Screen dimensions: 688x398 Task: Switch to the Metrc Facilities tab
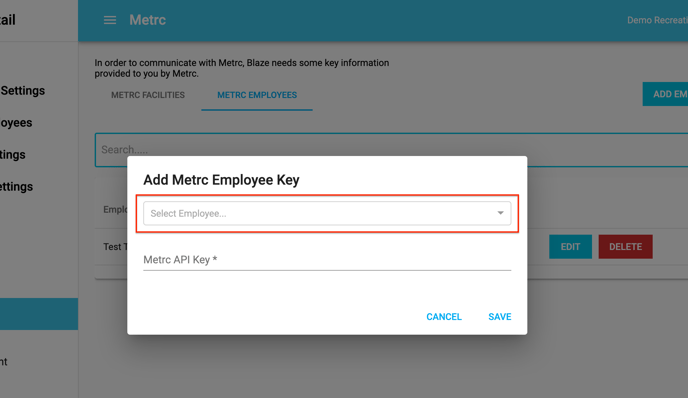click(x=148, y=95)
